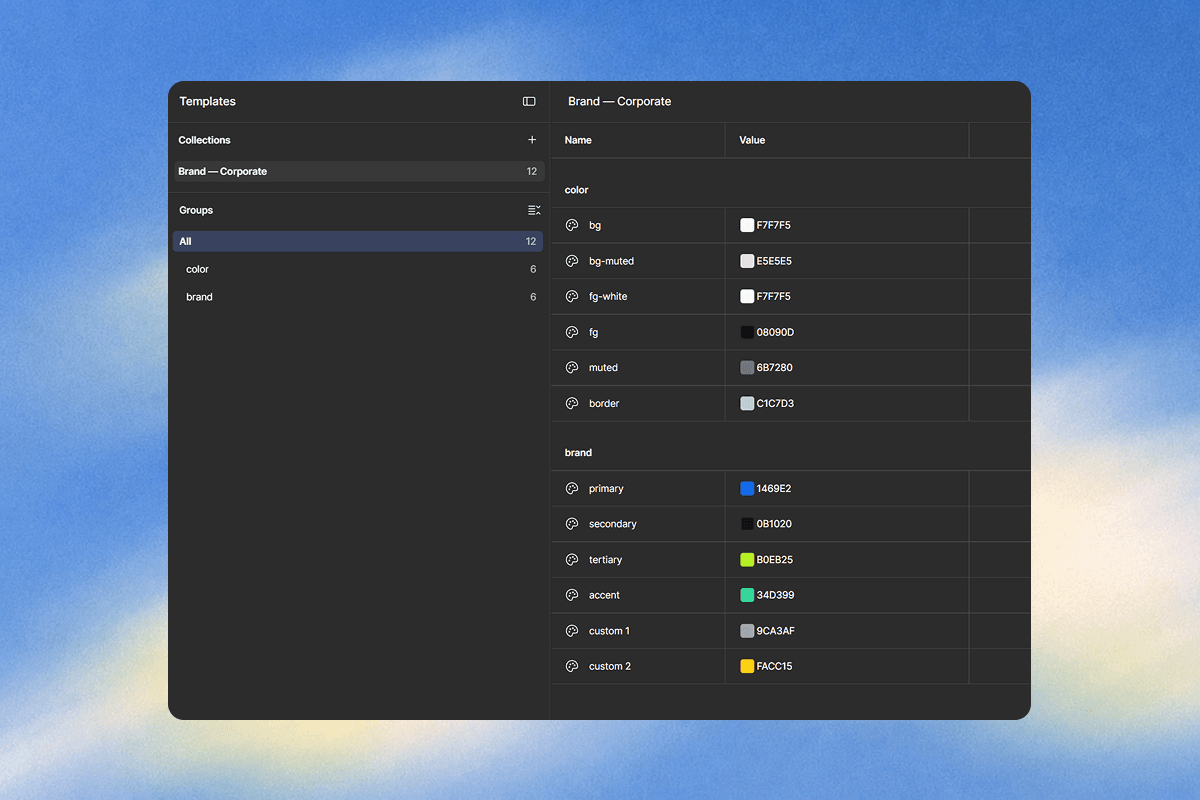Image resolution: width=1200 pixels, height=800 pixels.
Task: Click the palette icon for tertiary
Action: coord(572,559)
